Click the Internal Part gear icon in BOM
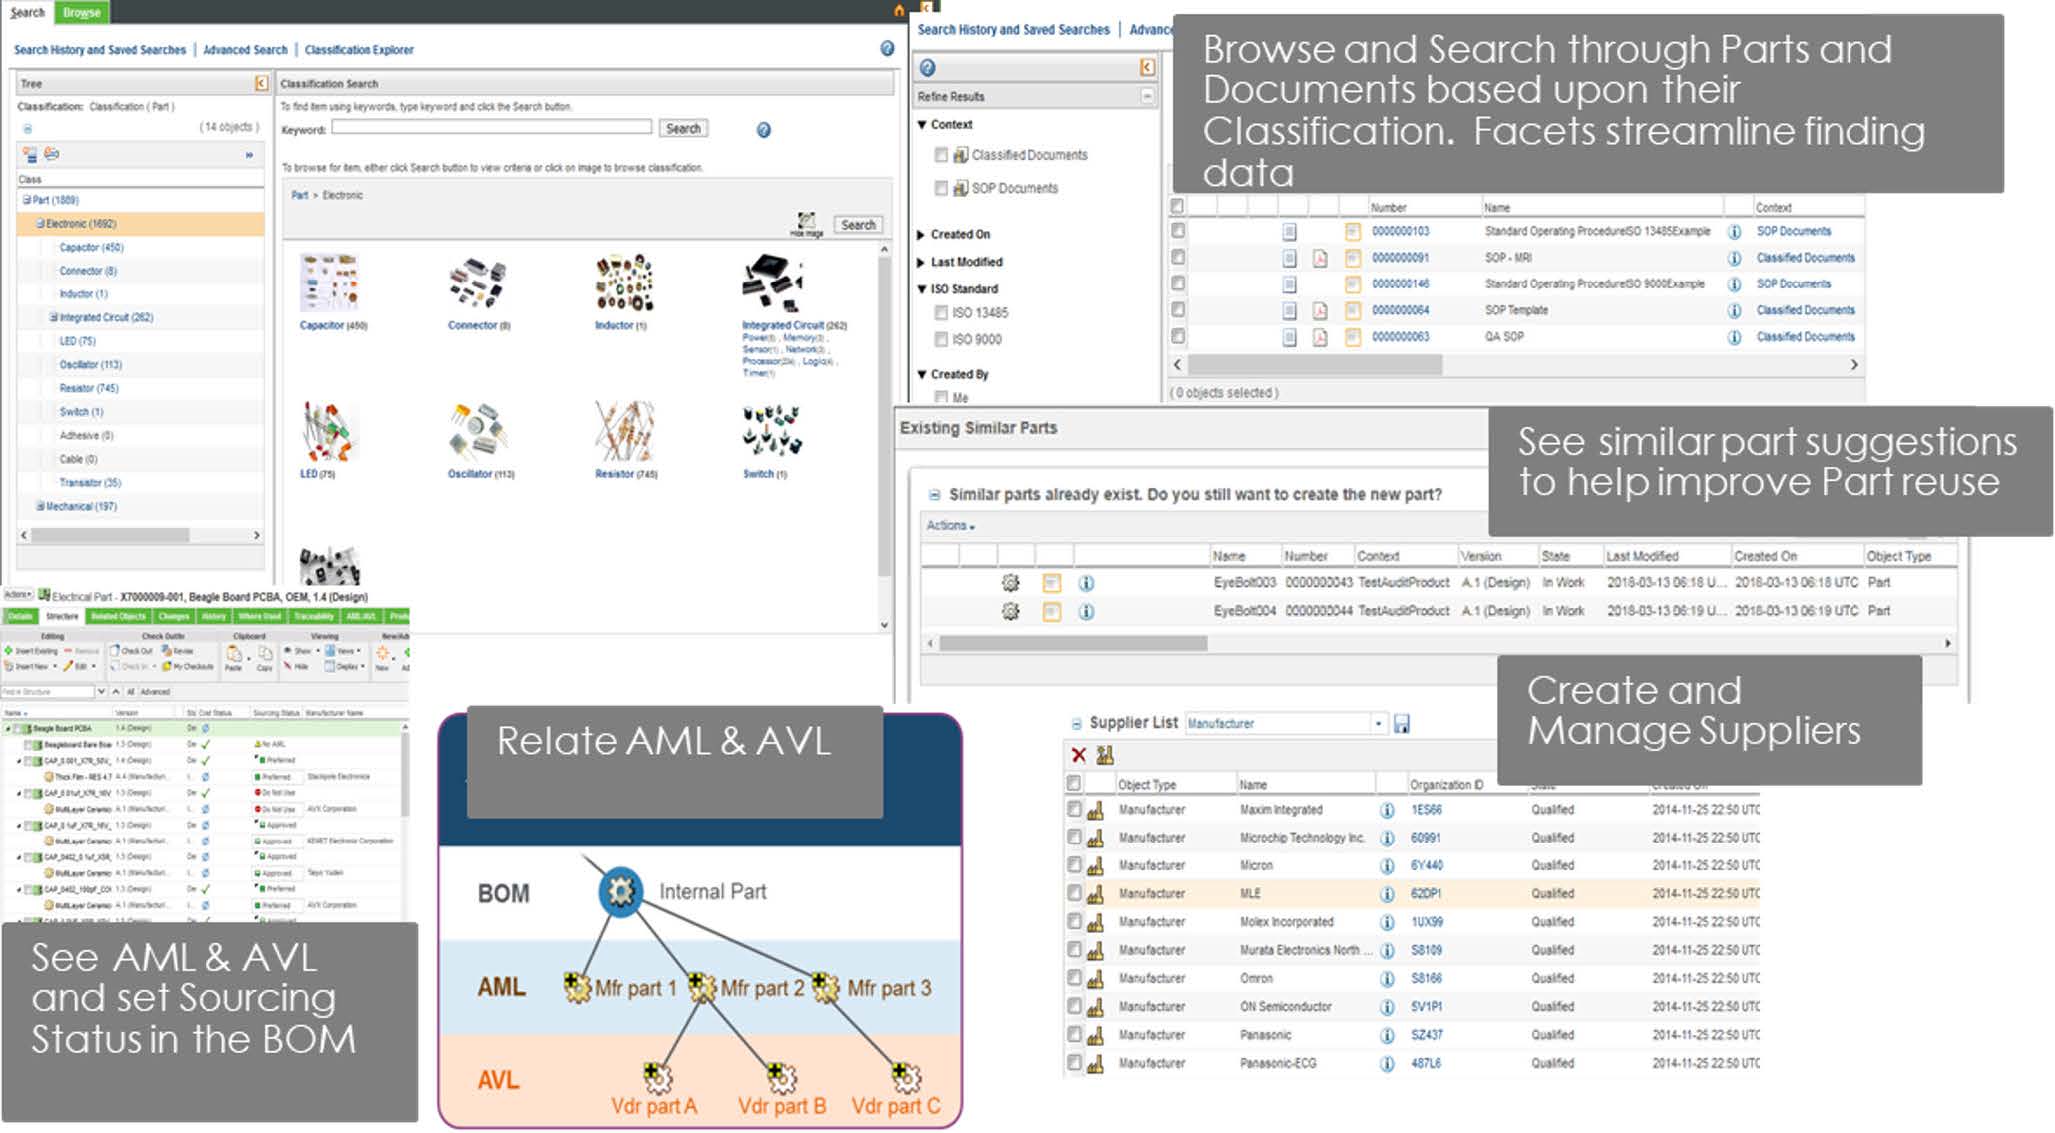This screenshot has width=2055, height=1133. 620,891
